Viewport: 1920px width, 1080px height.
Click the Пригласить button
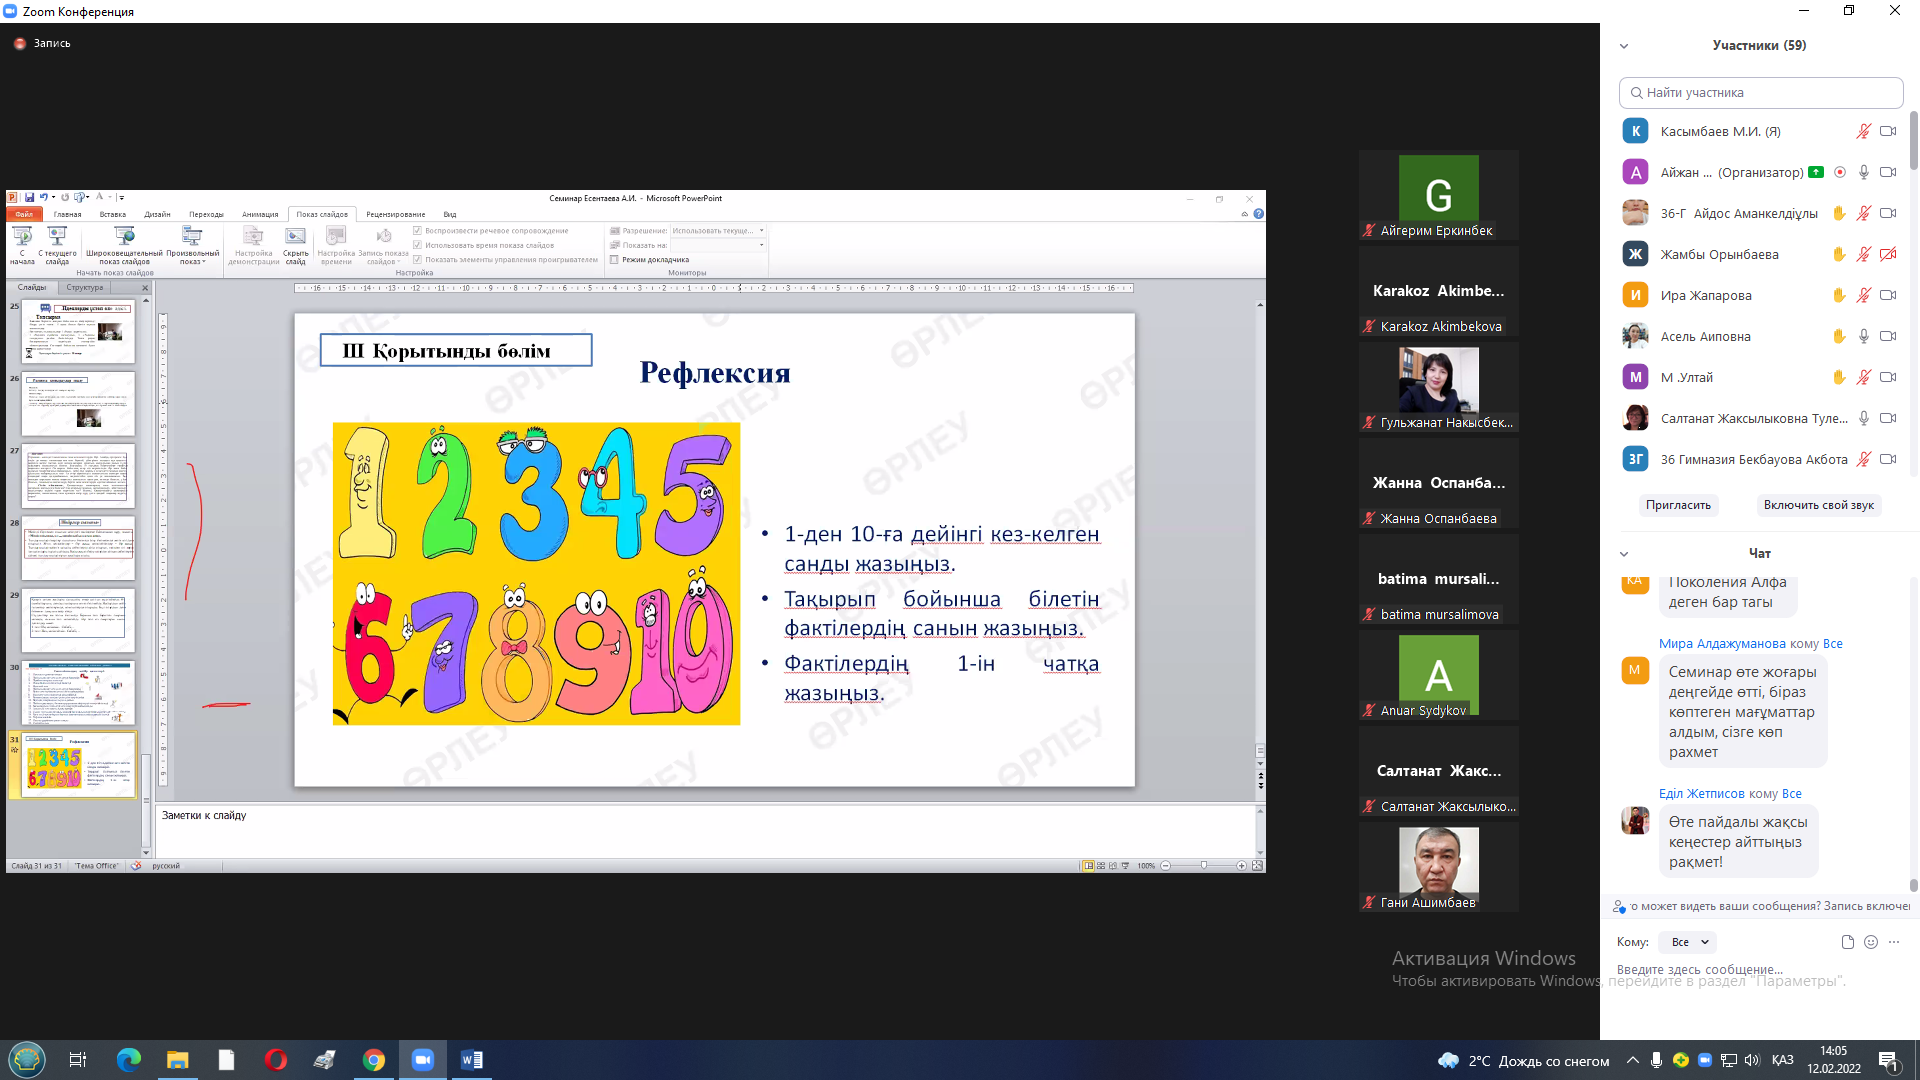click(1678, 505)
